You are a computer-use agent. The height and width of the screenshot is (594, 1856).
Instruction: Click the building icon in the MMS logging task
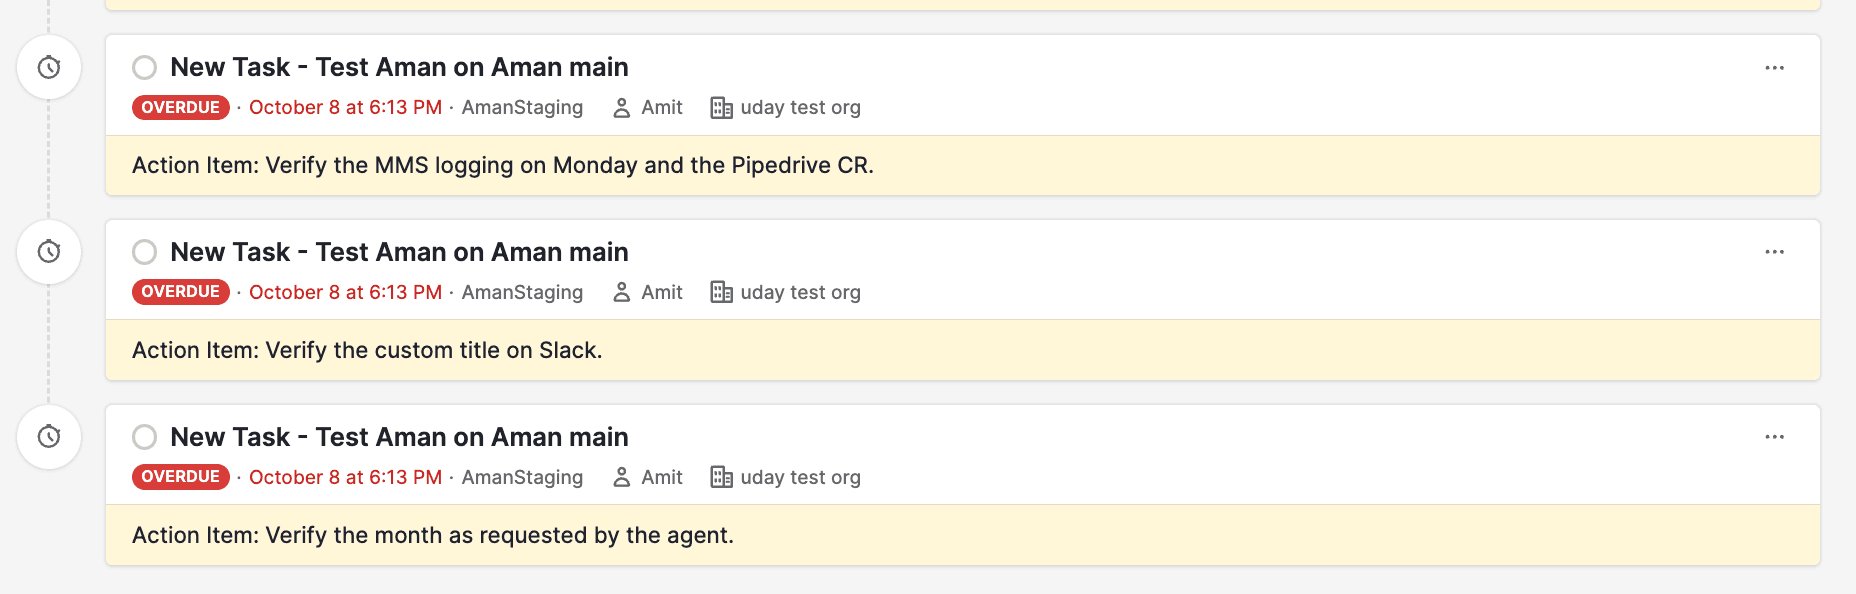pyautogui.click(x=721, y=108)
